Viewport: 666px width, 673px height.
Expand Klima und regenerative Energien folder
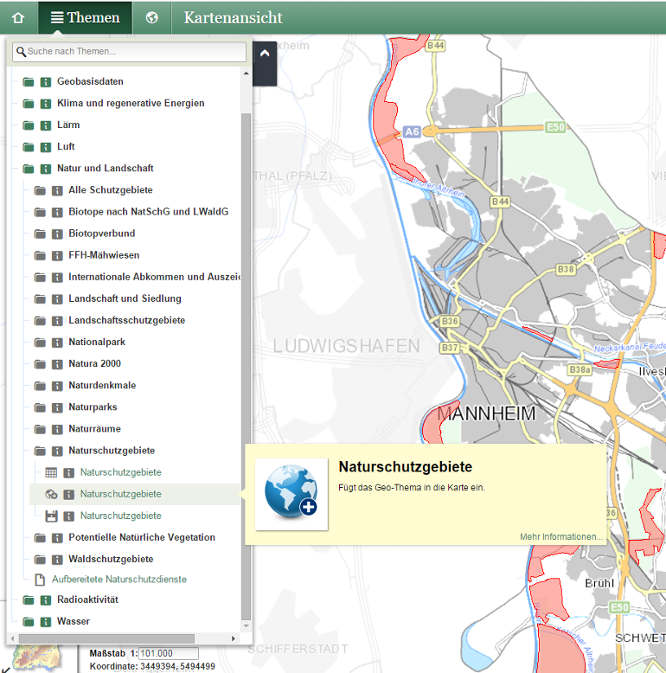[28, 103]
